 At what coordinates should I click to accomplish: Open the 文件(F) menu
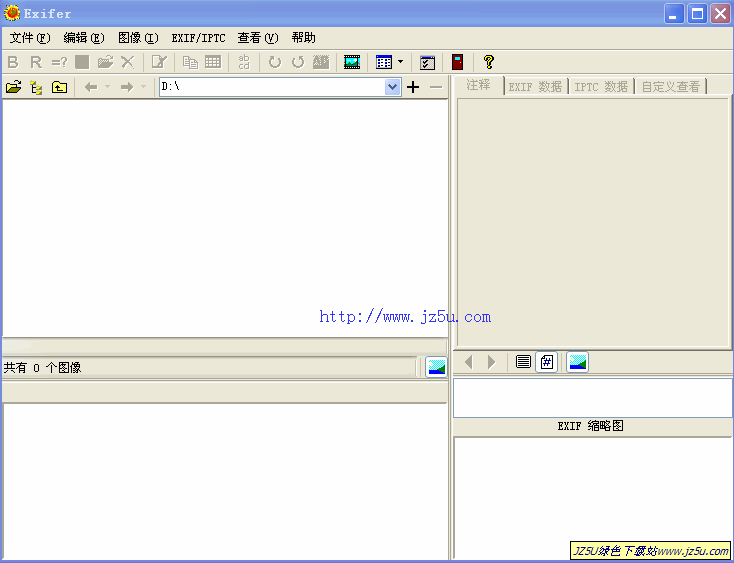pos(30,38)
